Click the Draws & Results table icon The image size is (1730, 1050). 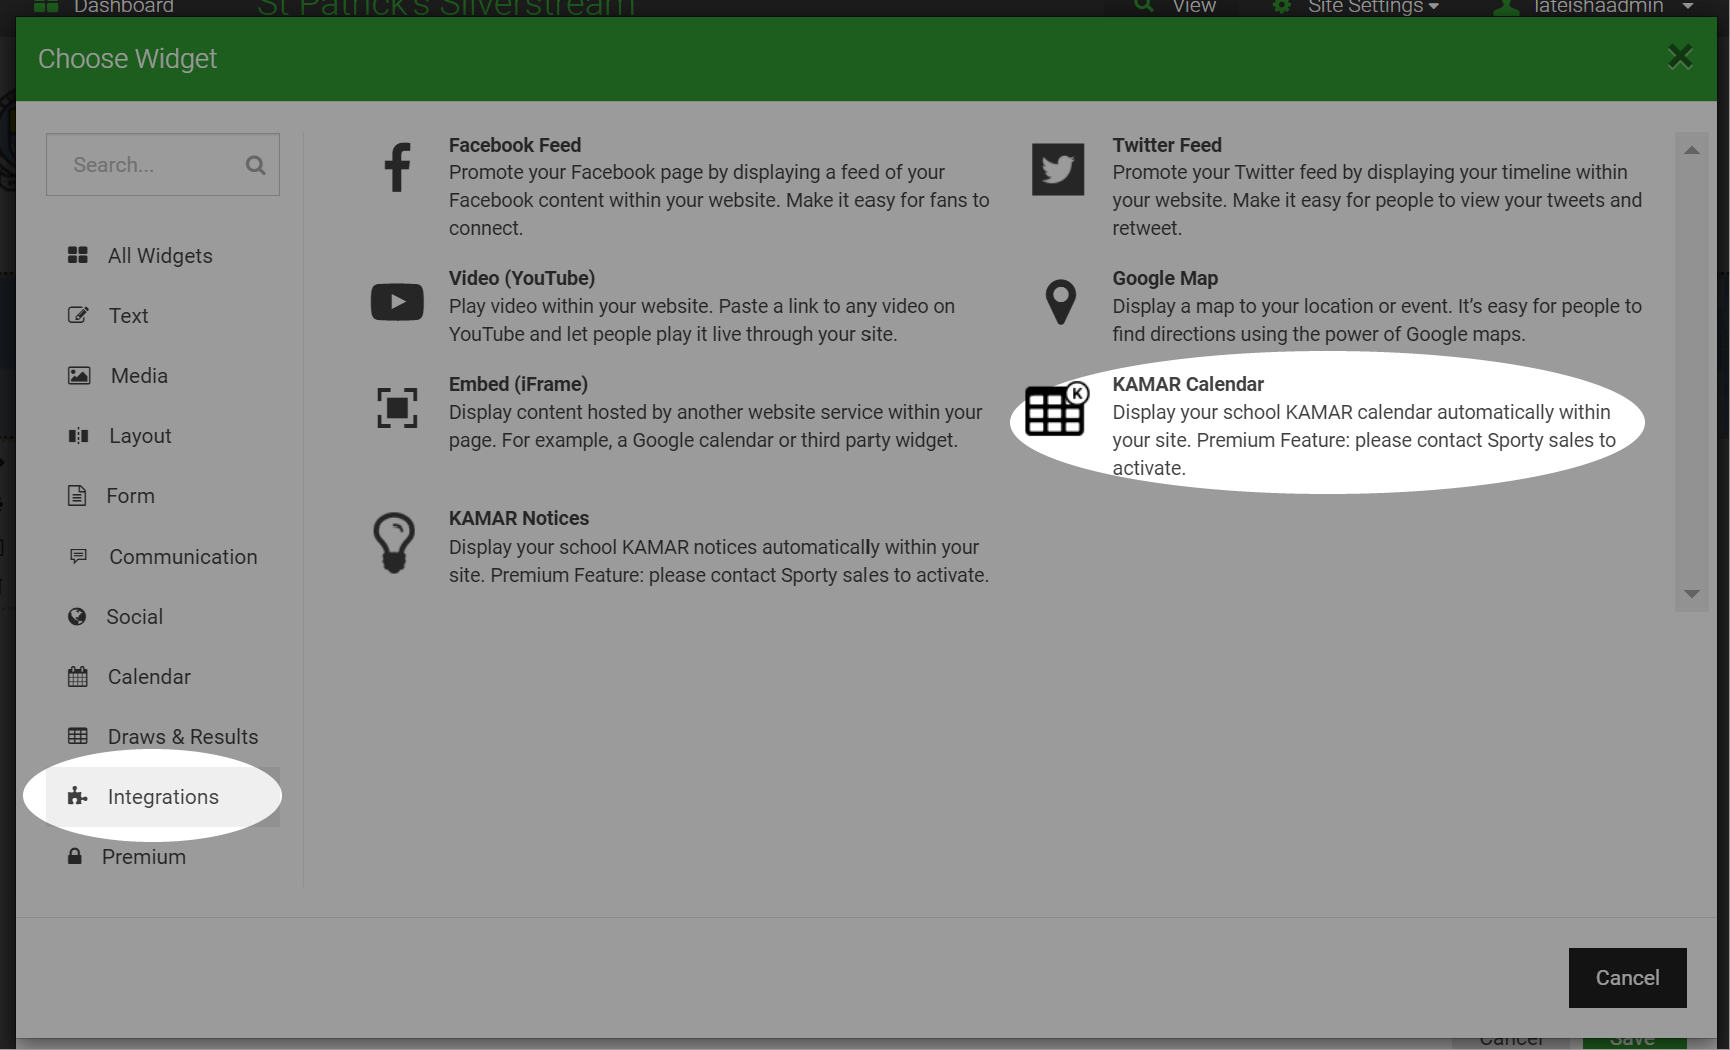coord(78,736)
